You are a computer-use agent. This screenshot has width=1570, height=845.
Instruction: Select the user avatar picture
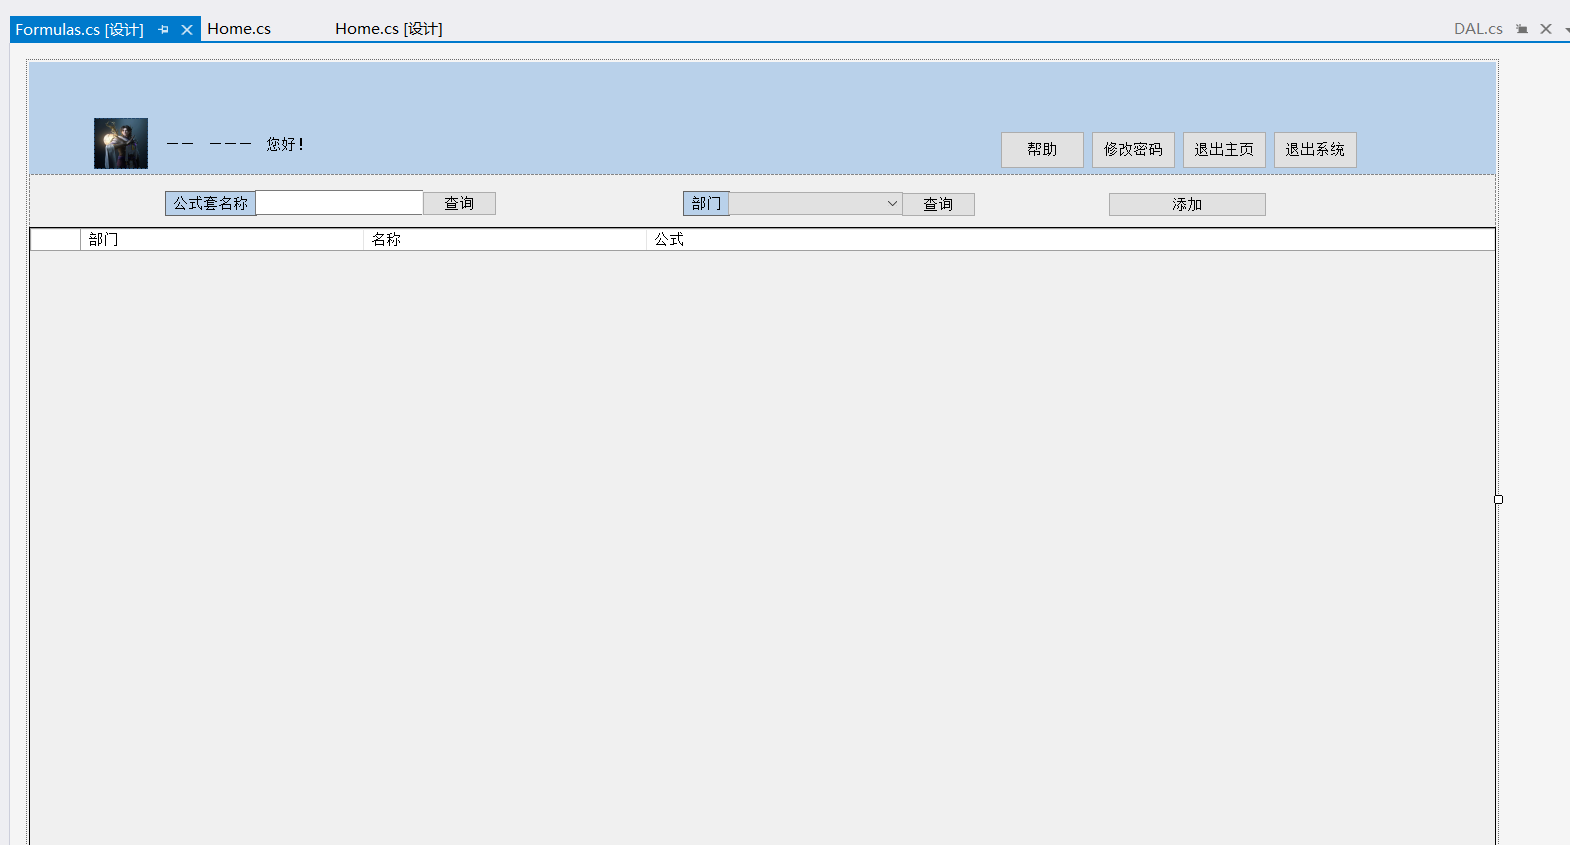point(121,143)
